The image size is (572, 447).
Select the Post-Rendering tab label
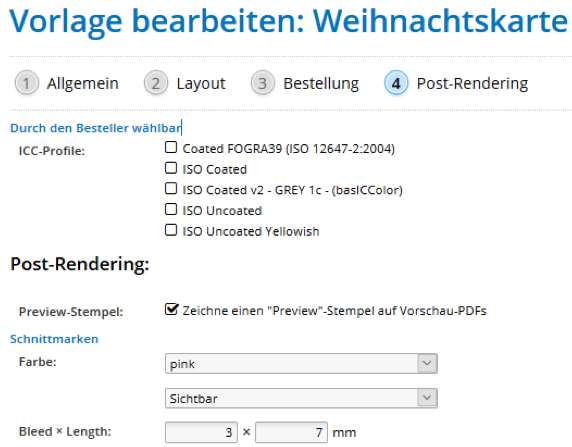[x=472, y=84]
